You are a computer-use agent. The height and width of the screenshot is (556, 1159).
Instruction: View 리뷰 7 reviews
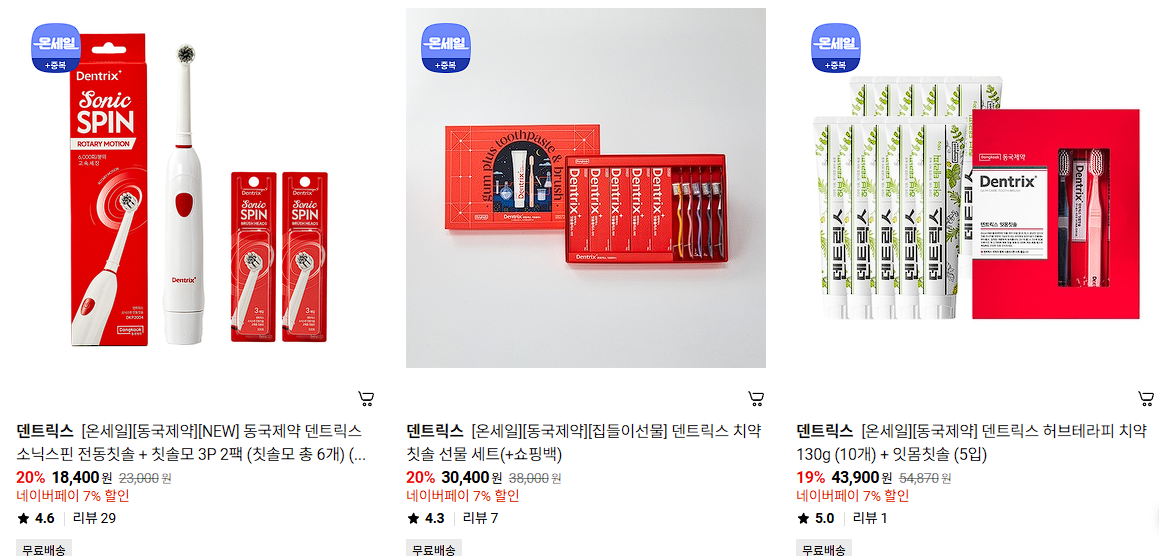pyautogui.click(x=480, y=518)
